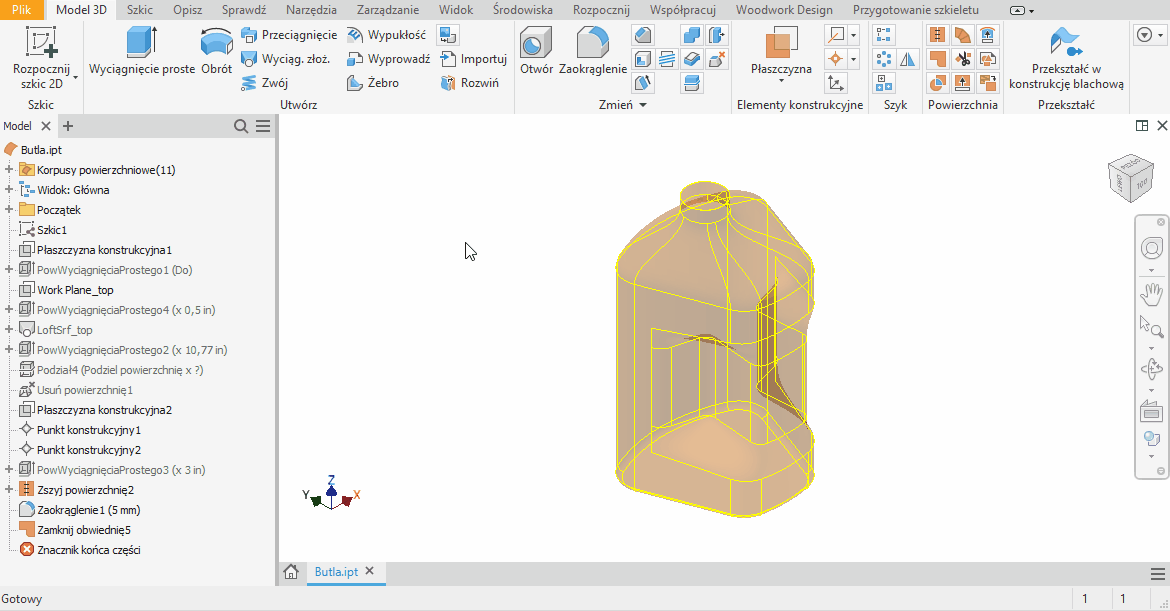Expand the Korpusy powierzchniowe(11) node
1170x611 pixels.
[x=9, y=170]
